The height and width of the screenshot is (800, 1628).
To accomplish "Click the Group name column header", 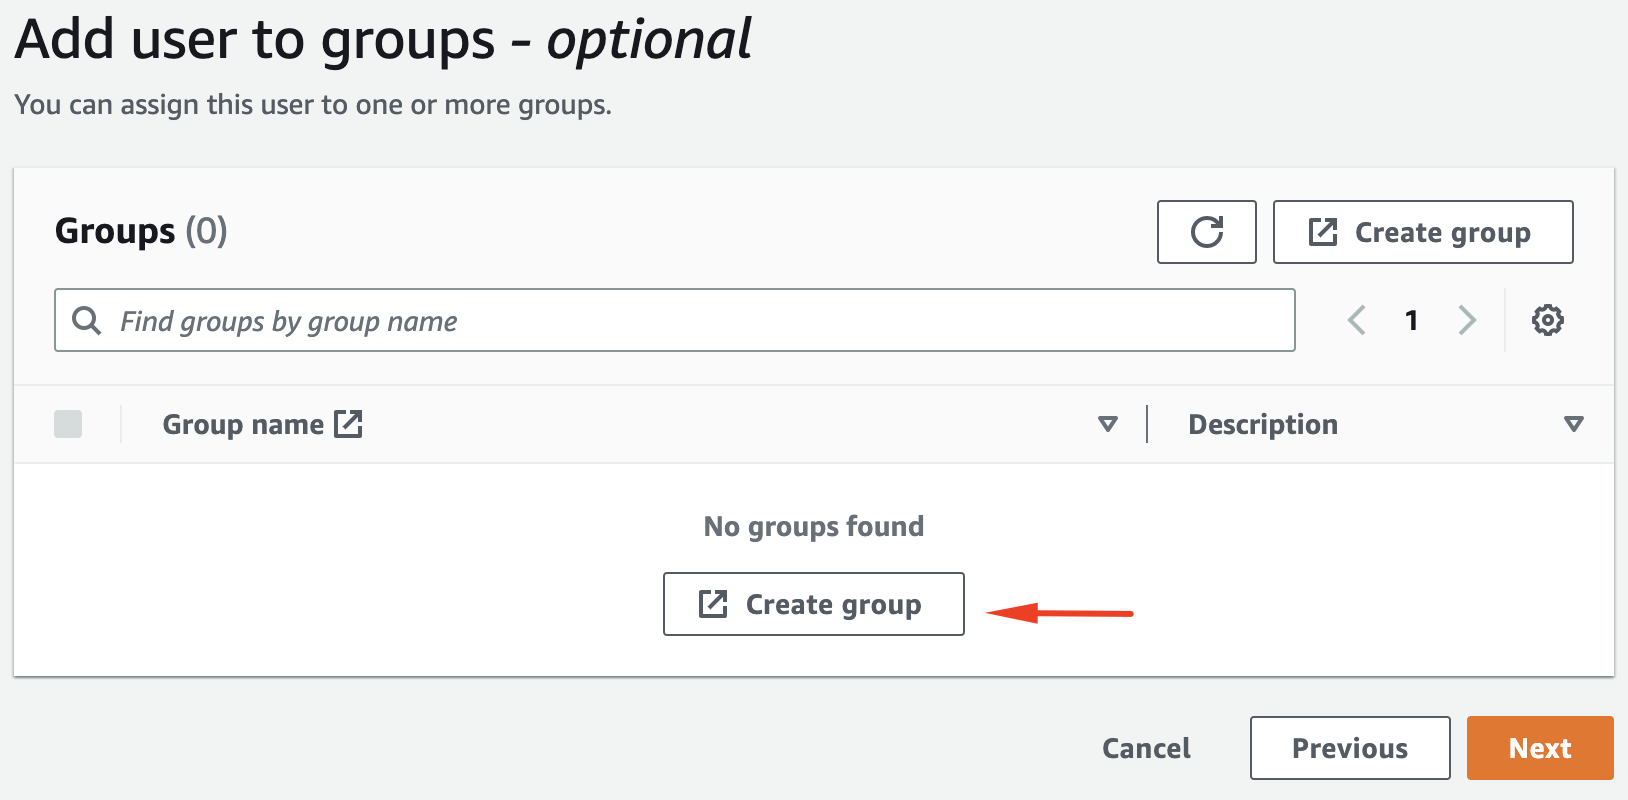I will (x=243, y=424).
